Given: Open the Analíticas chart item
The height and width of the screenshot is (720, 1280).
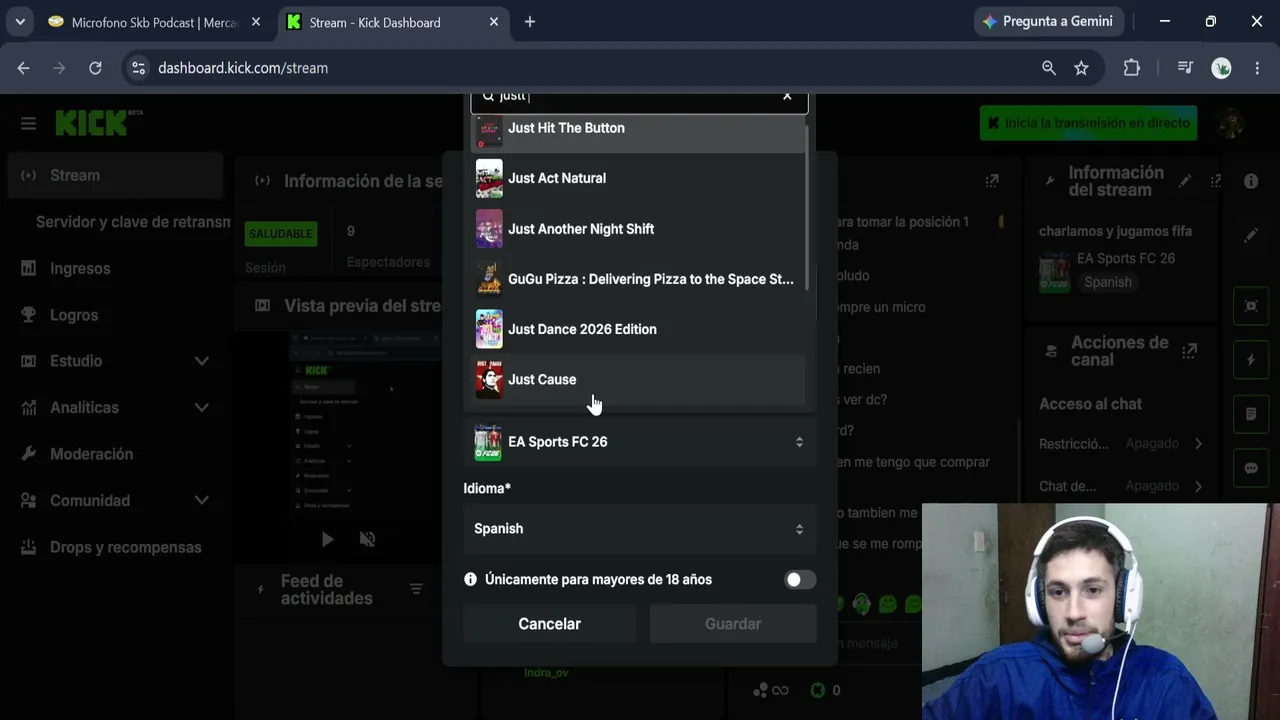Looking at the screenshot, I should click(x=84, y=408).
